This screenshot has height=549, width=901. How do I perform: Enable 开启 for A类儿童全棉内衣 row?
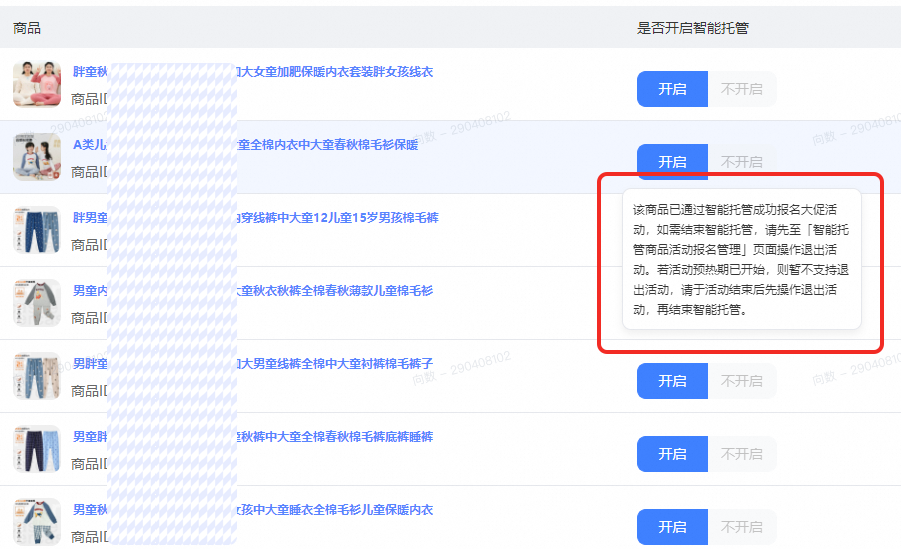pos(672,162)
